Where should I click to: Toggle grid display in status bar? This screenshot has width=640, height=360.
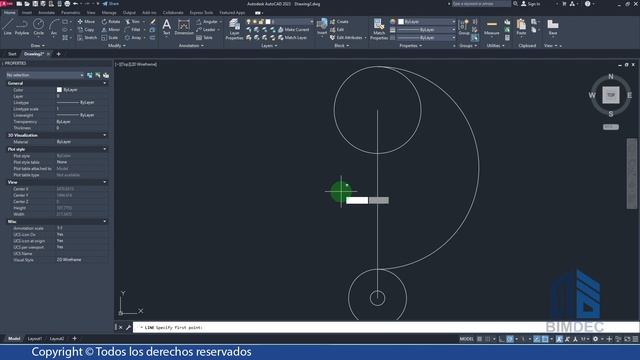(x=480, y=339)
